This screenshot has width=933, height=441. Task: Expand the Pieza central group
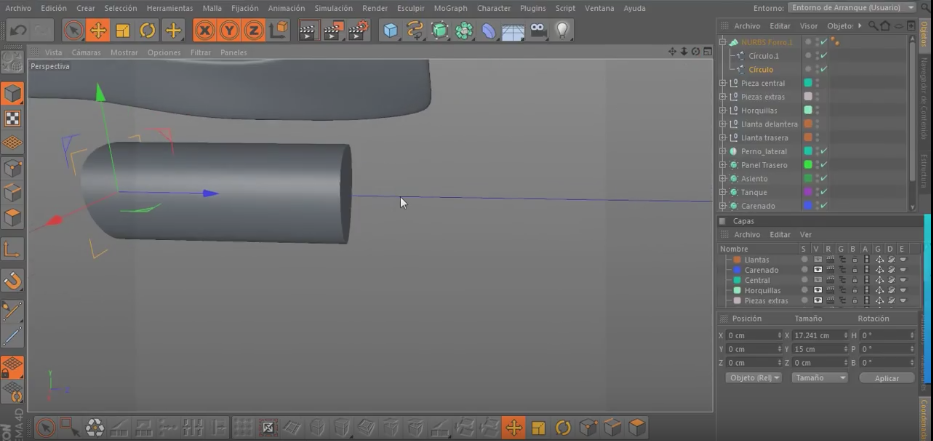[722, 83]
